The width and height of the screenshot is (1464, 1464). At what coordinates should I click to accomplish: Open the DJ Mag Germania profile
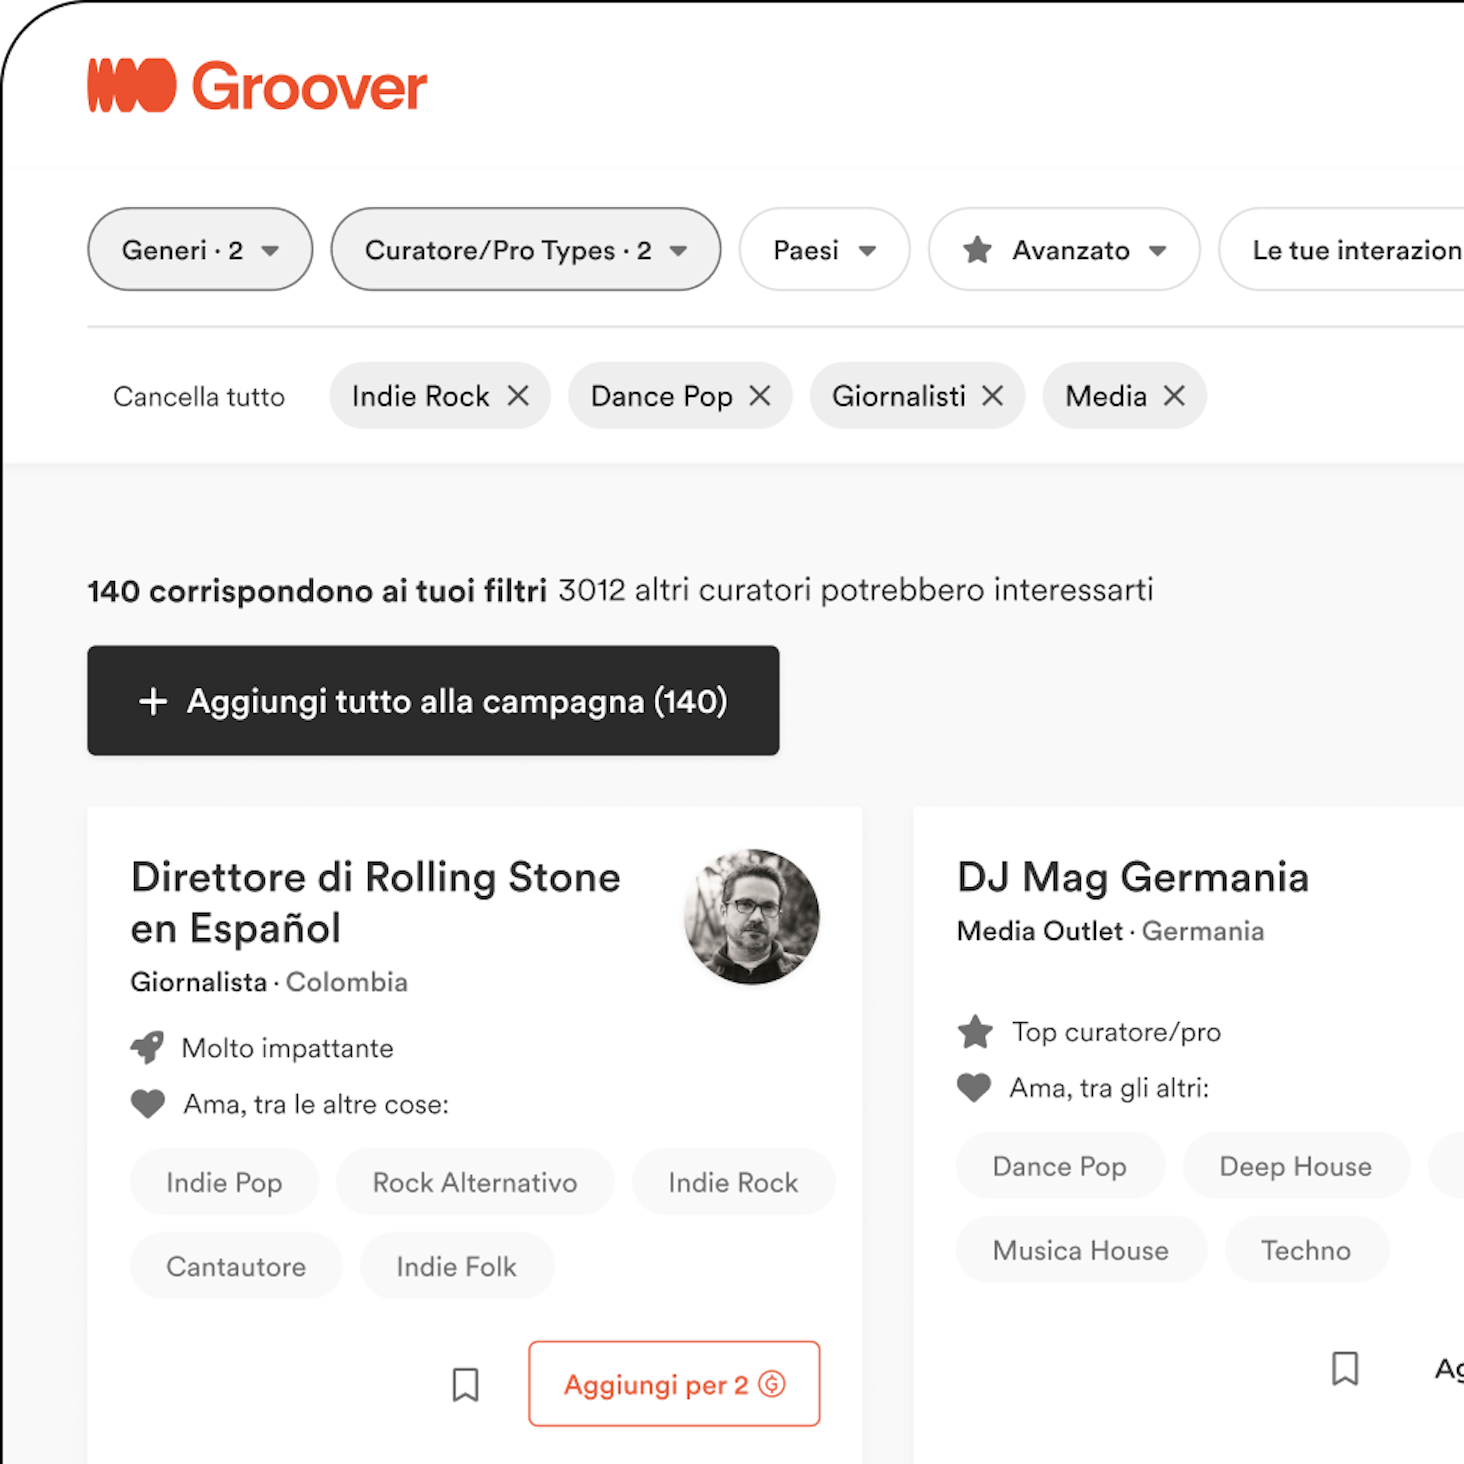1133,877
